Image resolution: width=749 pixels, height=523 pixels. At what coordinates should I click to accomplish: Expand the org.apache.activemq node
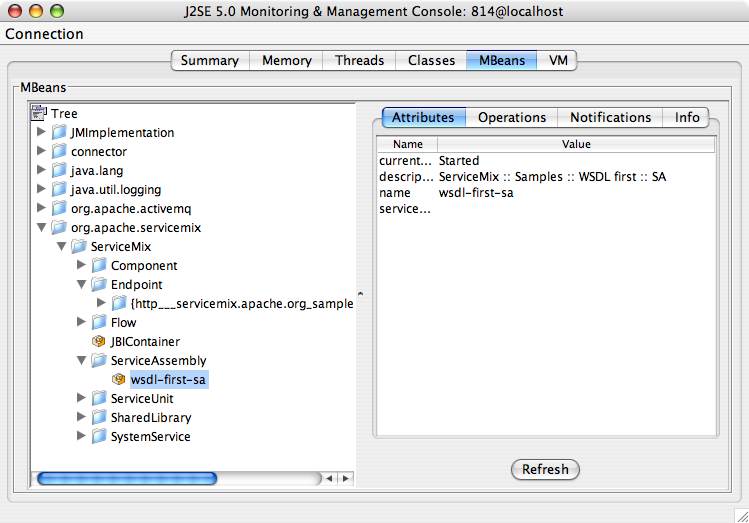point(41,208)
